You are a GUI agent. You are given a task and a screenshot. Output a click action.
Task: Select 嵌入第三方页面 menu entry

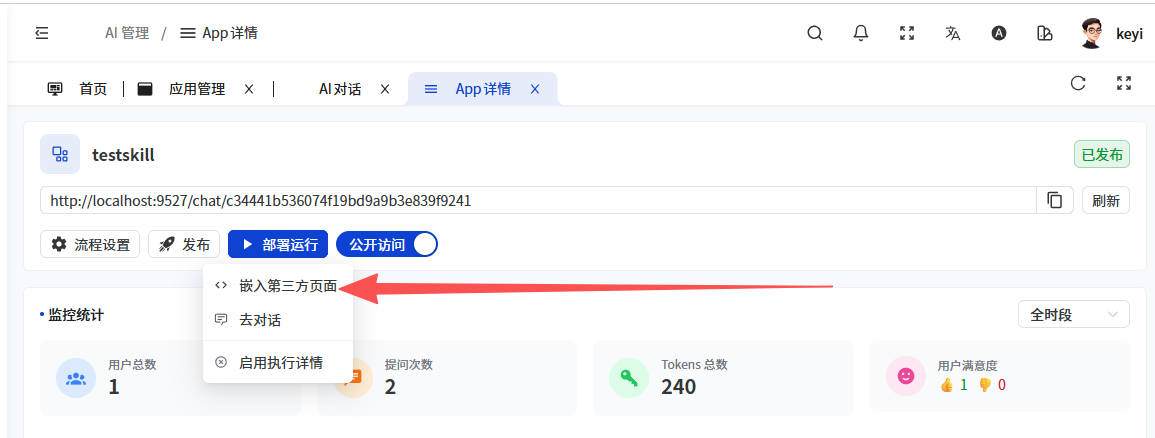pyautogui.click(x=286, y=286)
